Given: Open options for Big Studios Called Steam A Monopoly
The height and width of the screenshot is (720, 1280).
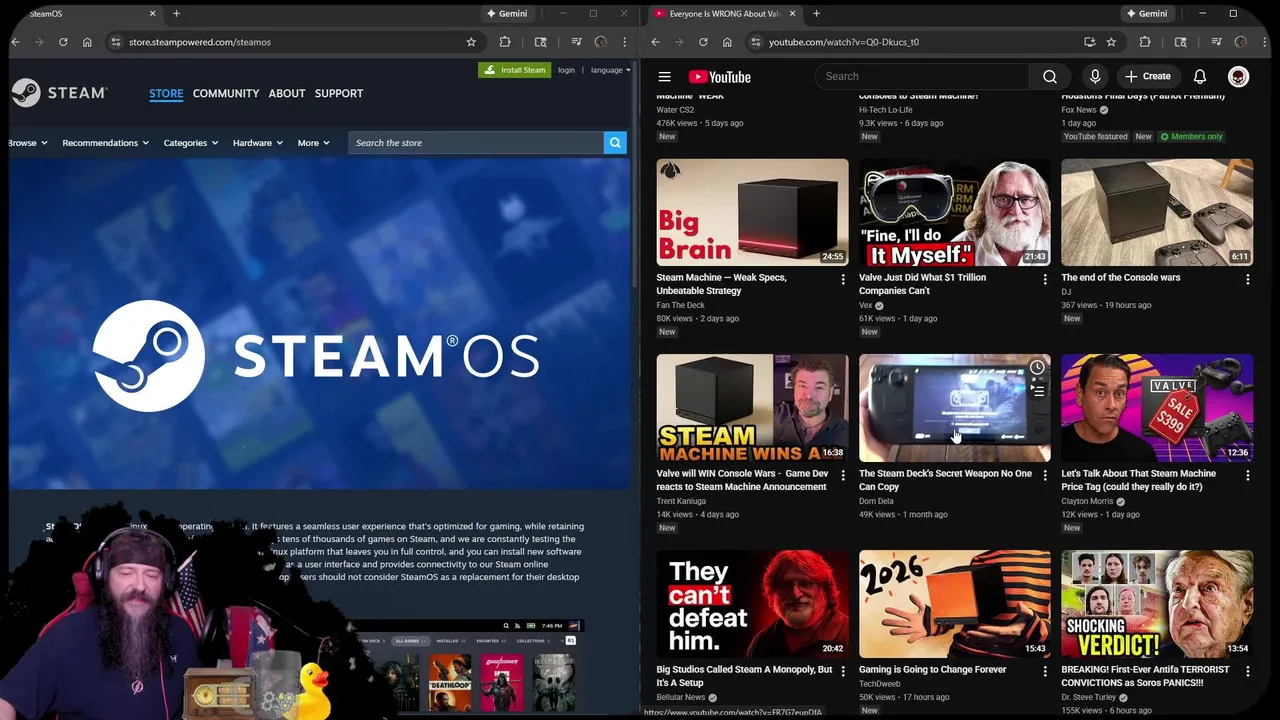Looking at the screenshot, I should [843, 672].
